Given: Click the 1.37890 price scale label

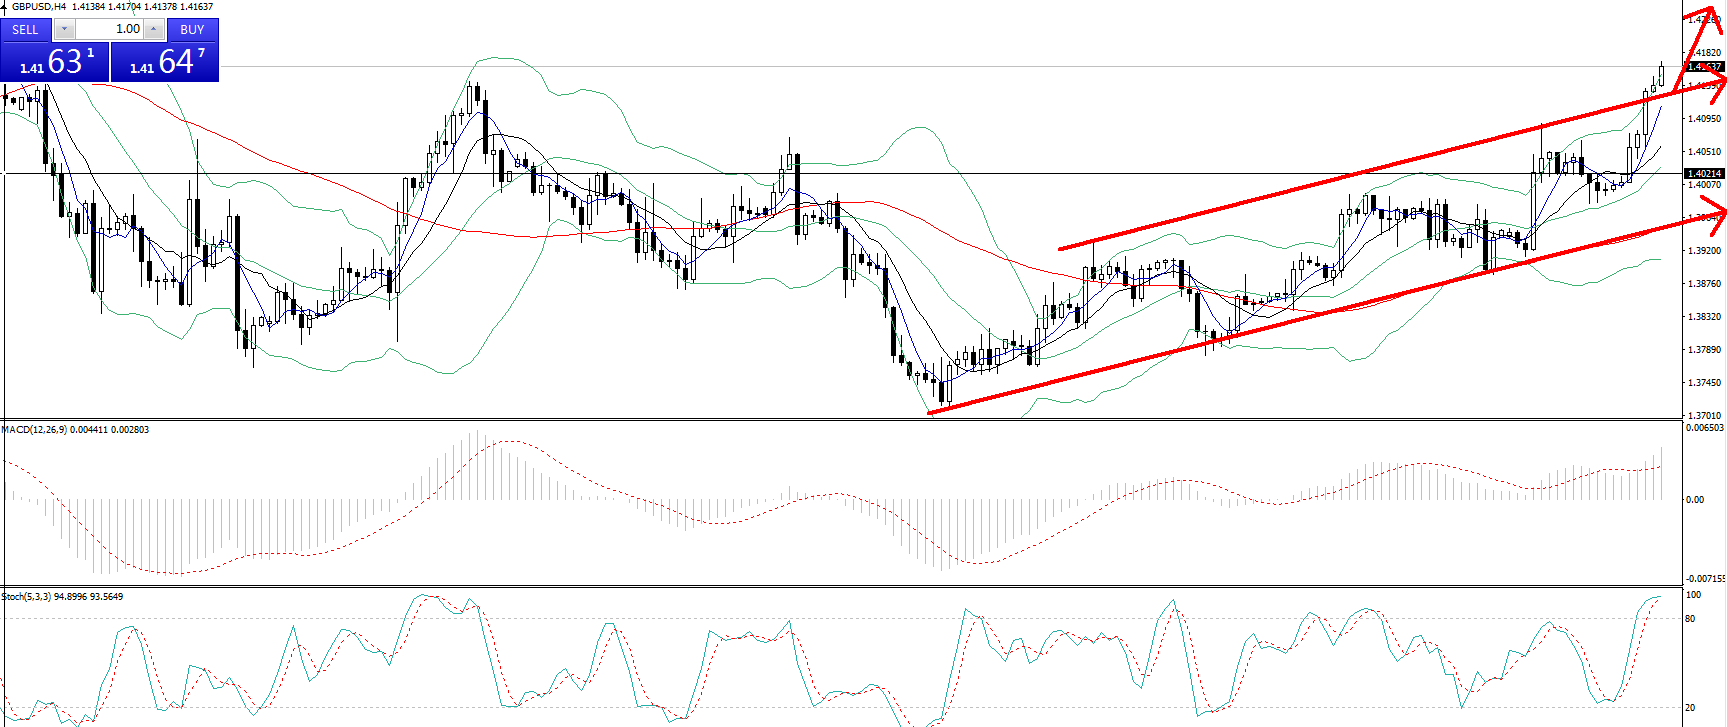Looking at the screenshot, I should (1705, 350).
